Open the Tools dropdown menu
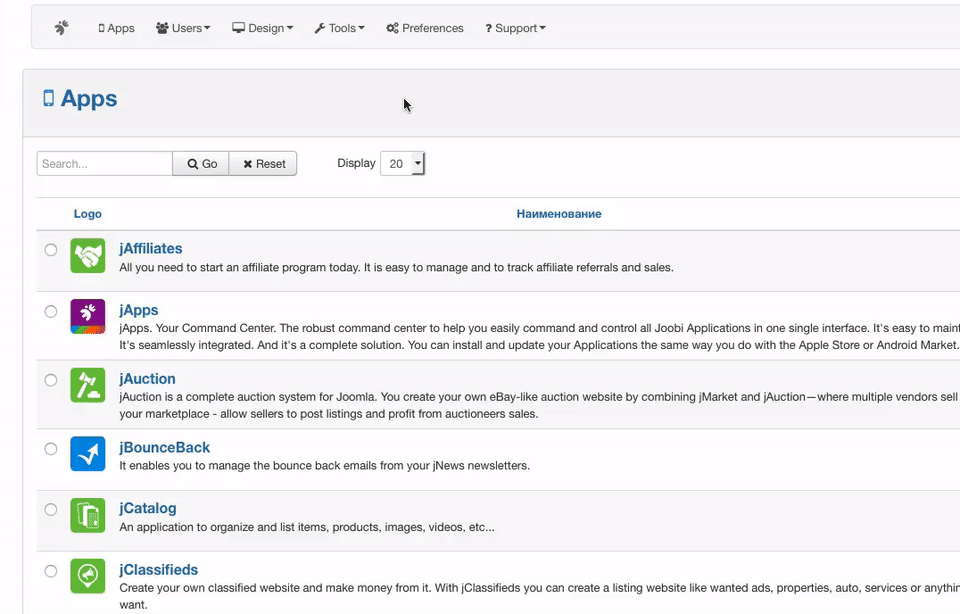The height and width of the screenshot is (614, 960). (339, 28)
